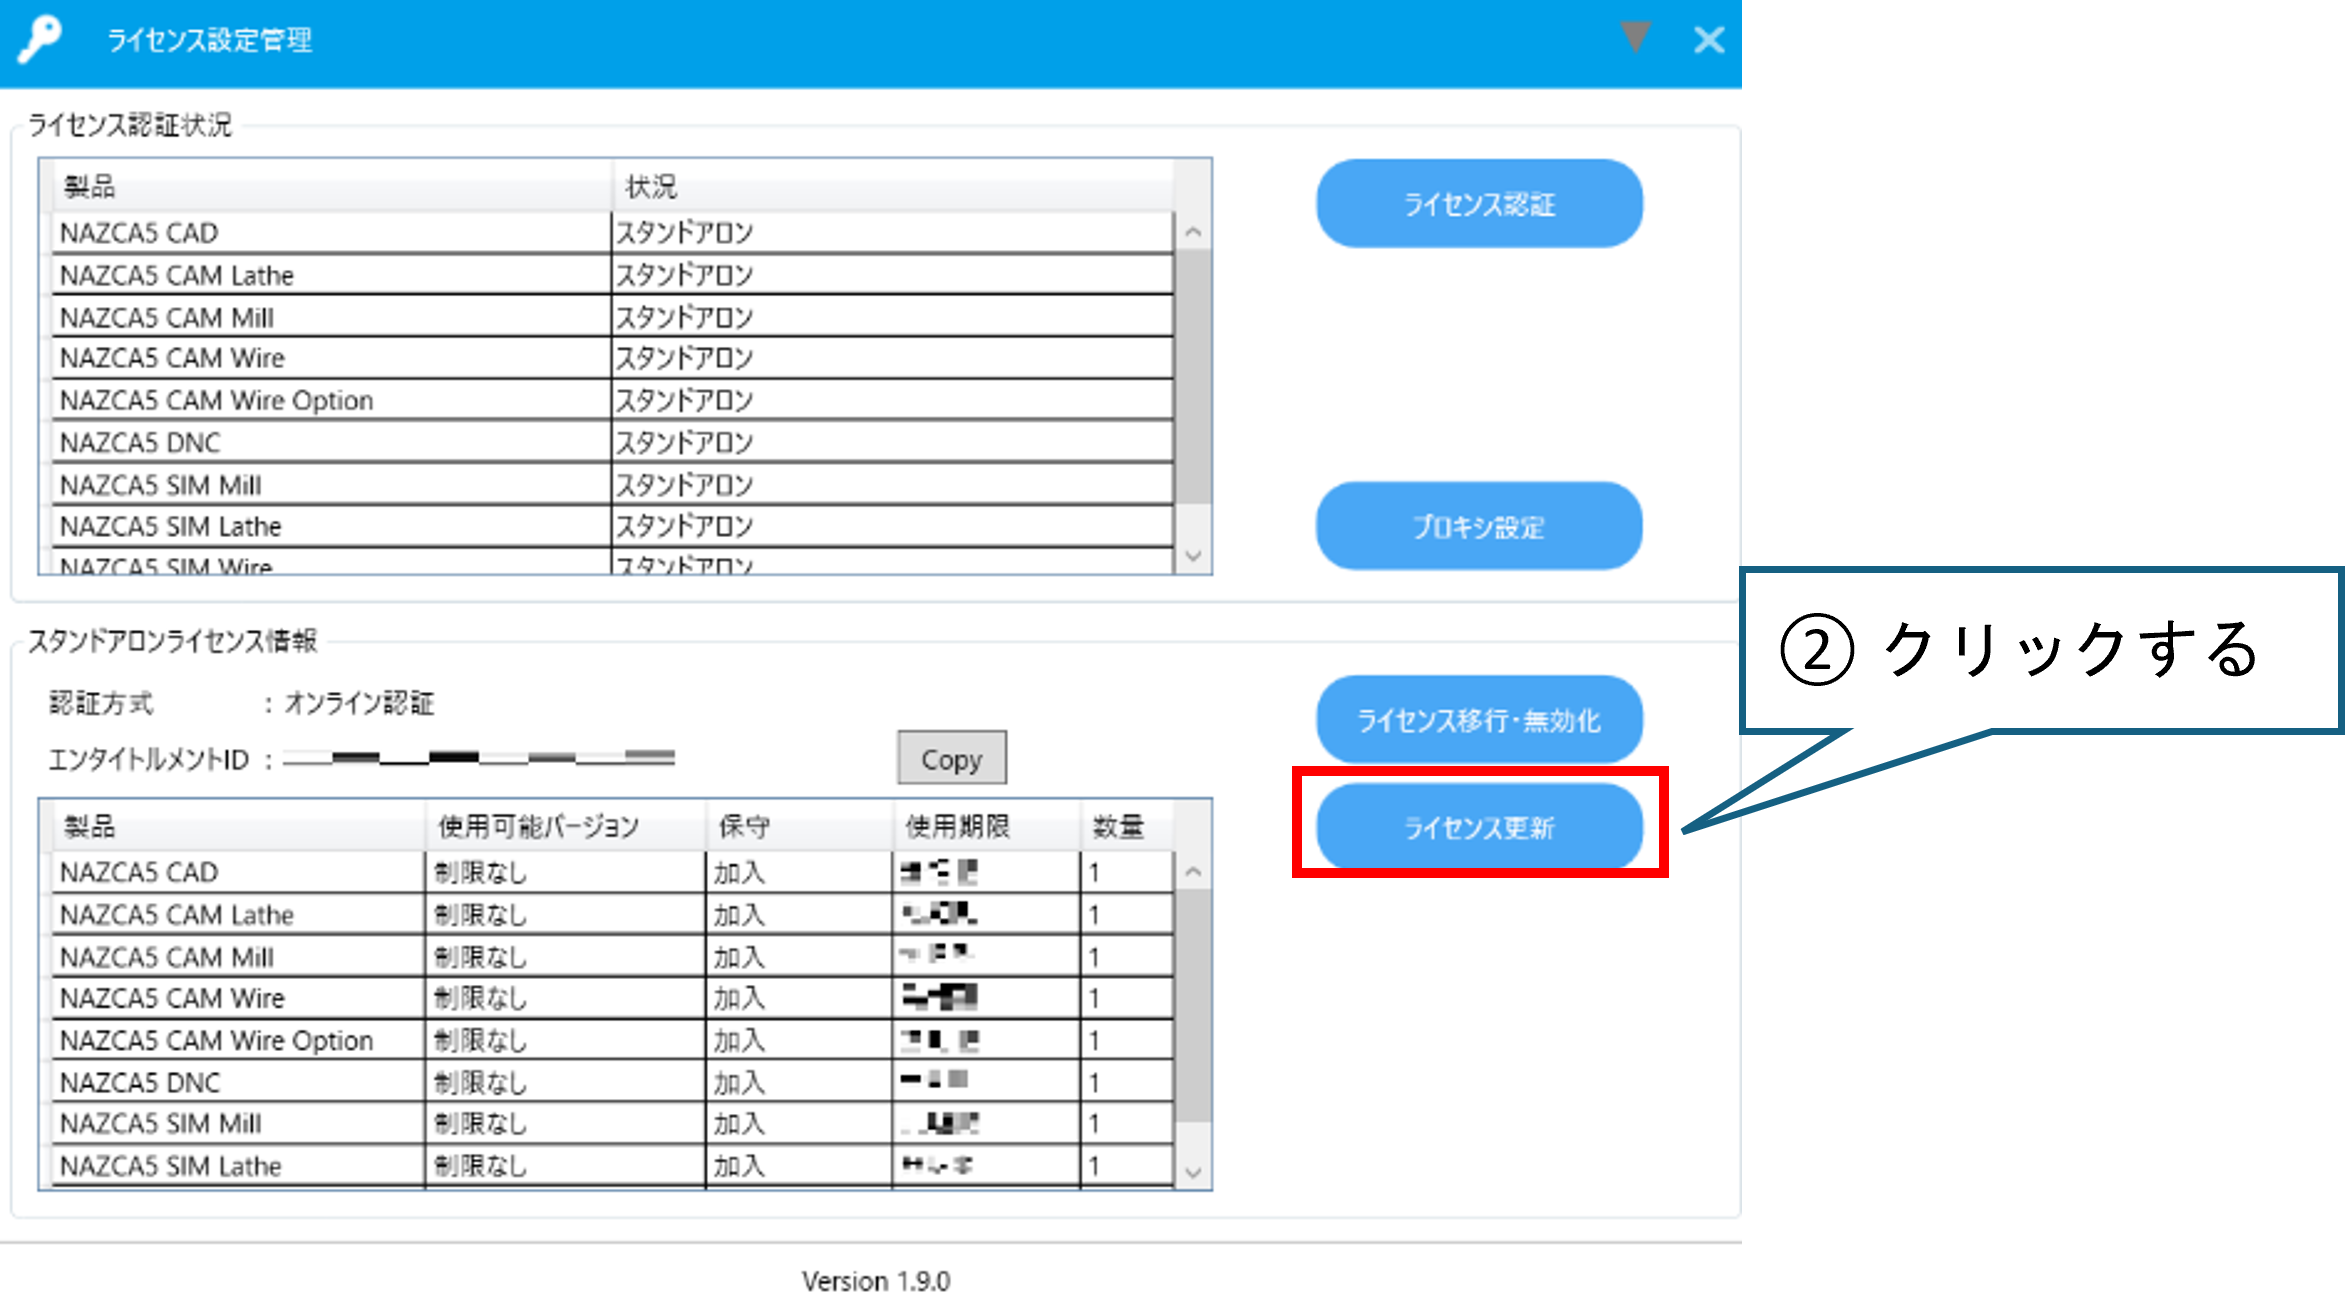Select NAZCA5 SIM Mill in upper list
The width and height of the screenshot is (2345, 1301).
(x=611, y=484)
